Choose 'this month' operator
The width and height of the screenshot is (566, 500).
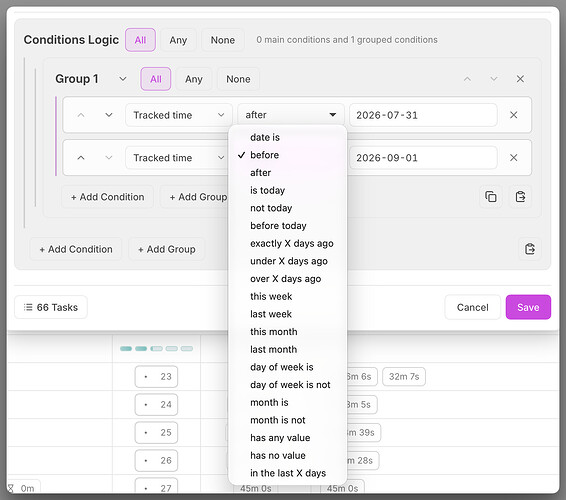click(288, 332)
